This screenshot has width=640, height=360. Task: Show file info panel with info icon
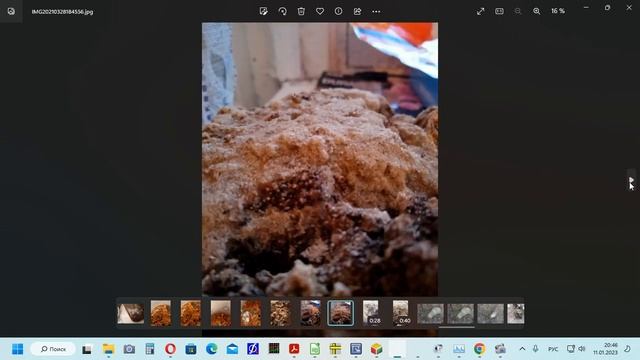pyautogui.click(x=338, y=11)
